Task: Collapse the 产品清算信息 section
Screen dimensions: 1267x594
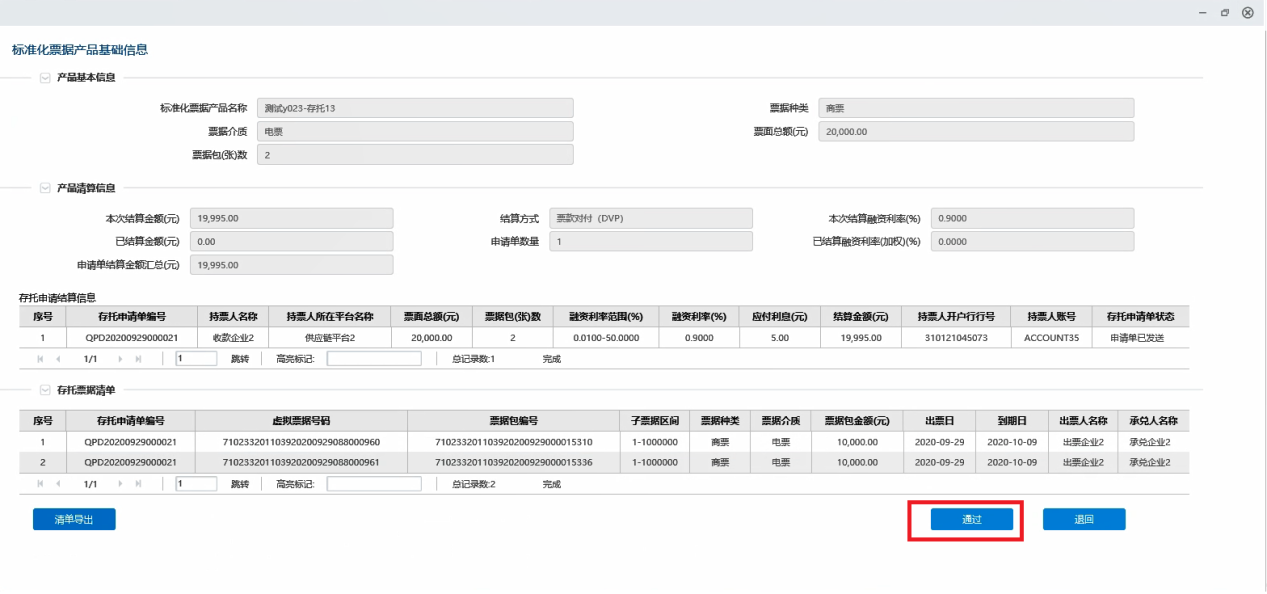Action: tap(45, 187)
